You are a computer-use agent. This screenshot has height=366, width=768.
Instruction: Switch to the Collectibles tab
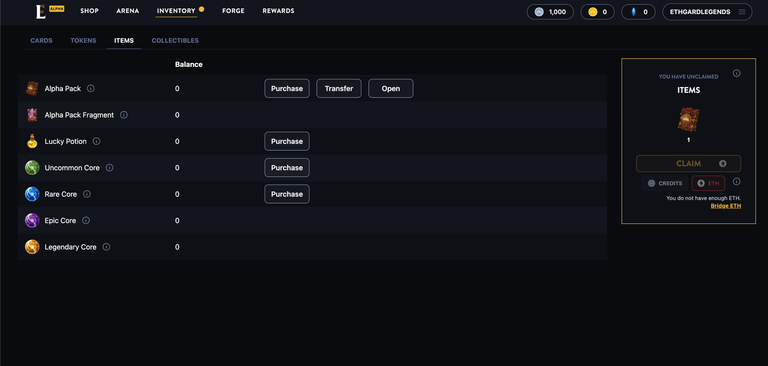175,41
